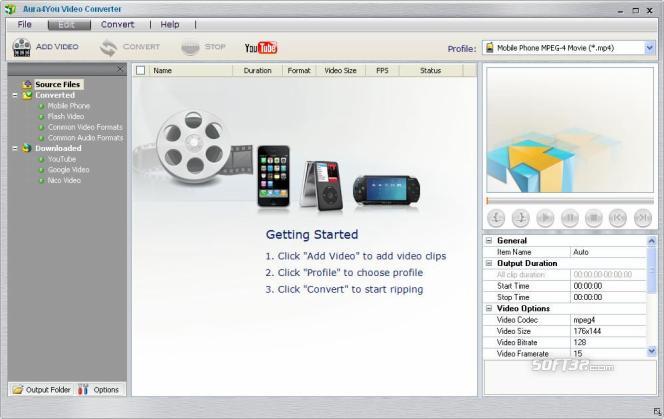664x419 pixels.
Task: Close the left sidebar panel
Action: click(120, 69)
